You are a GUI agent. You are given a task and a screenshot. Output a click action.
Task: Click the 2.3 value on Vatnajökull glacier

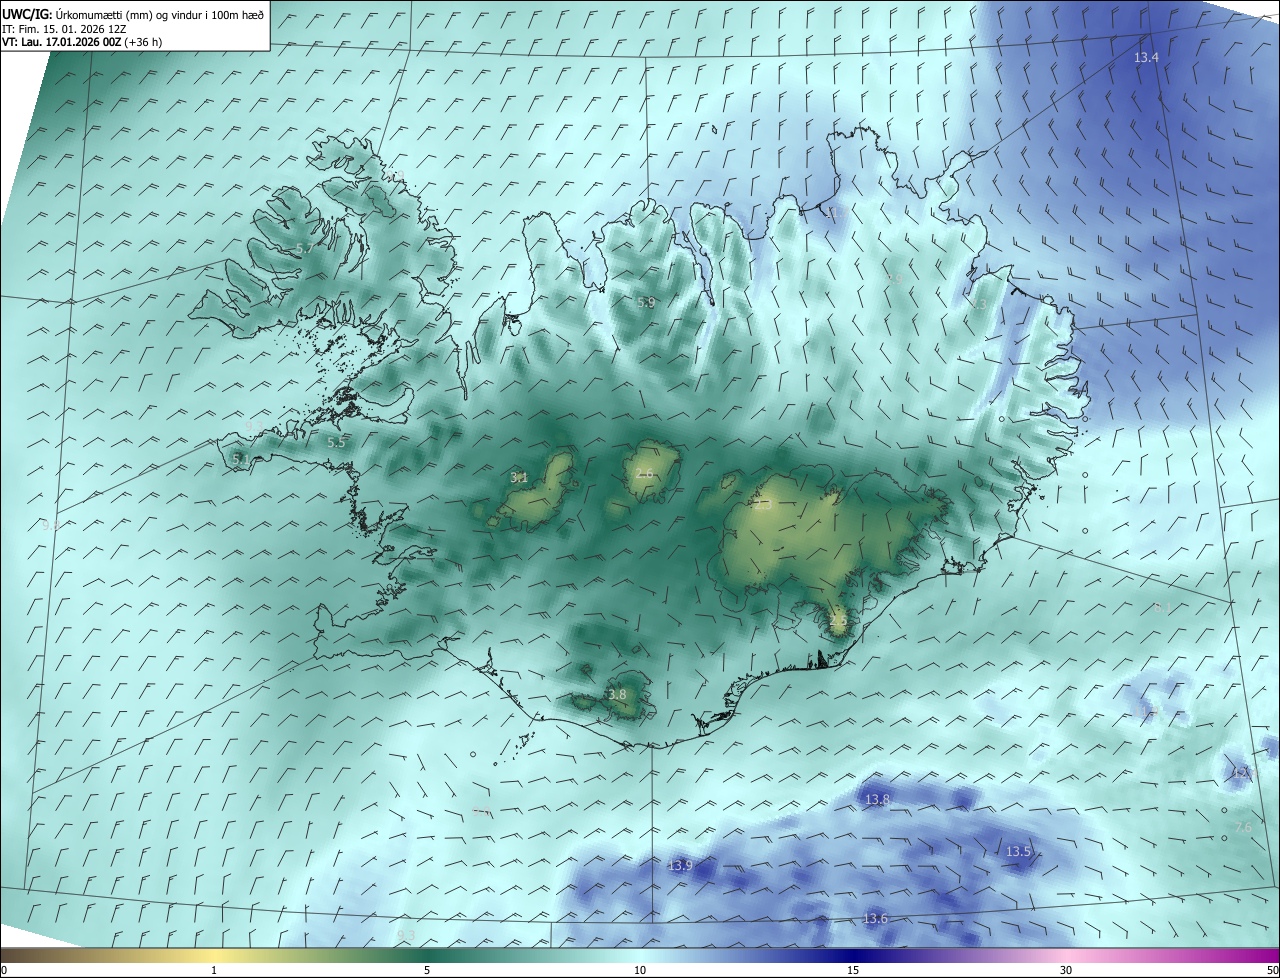[x=763, y=505]
